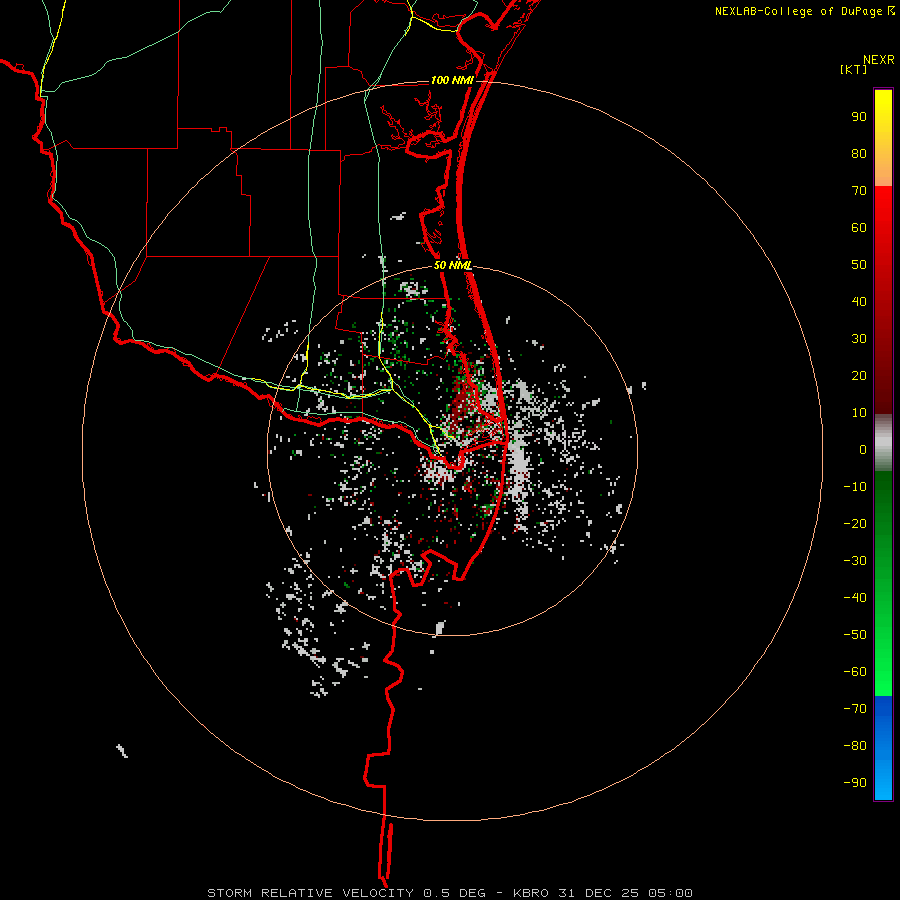The image size is (900, 900).
Task: Click the 50 NMI range ring label
Action: click(x=453, y=265)
